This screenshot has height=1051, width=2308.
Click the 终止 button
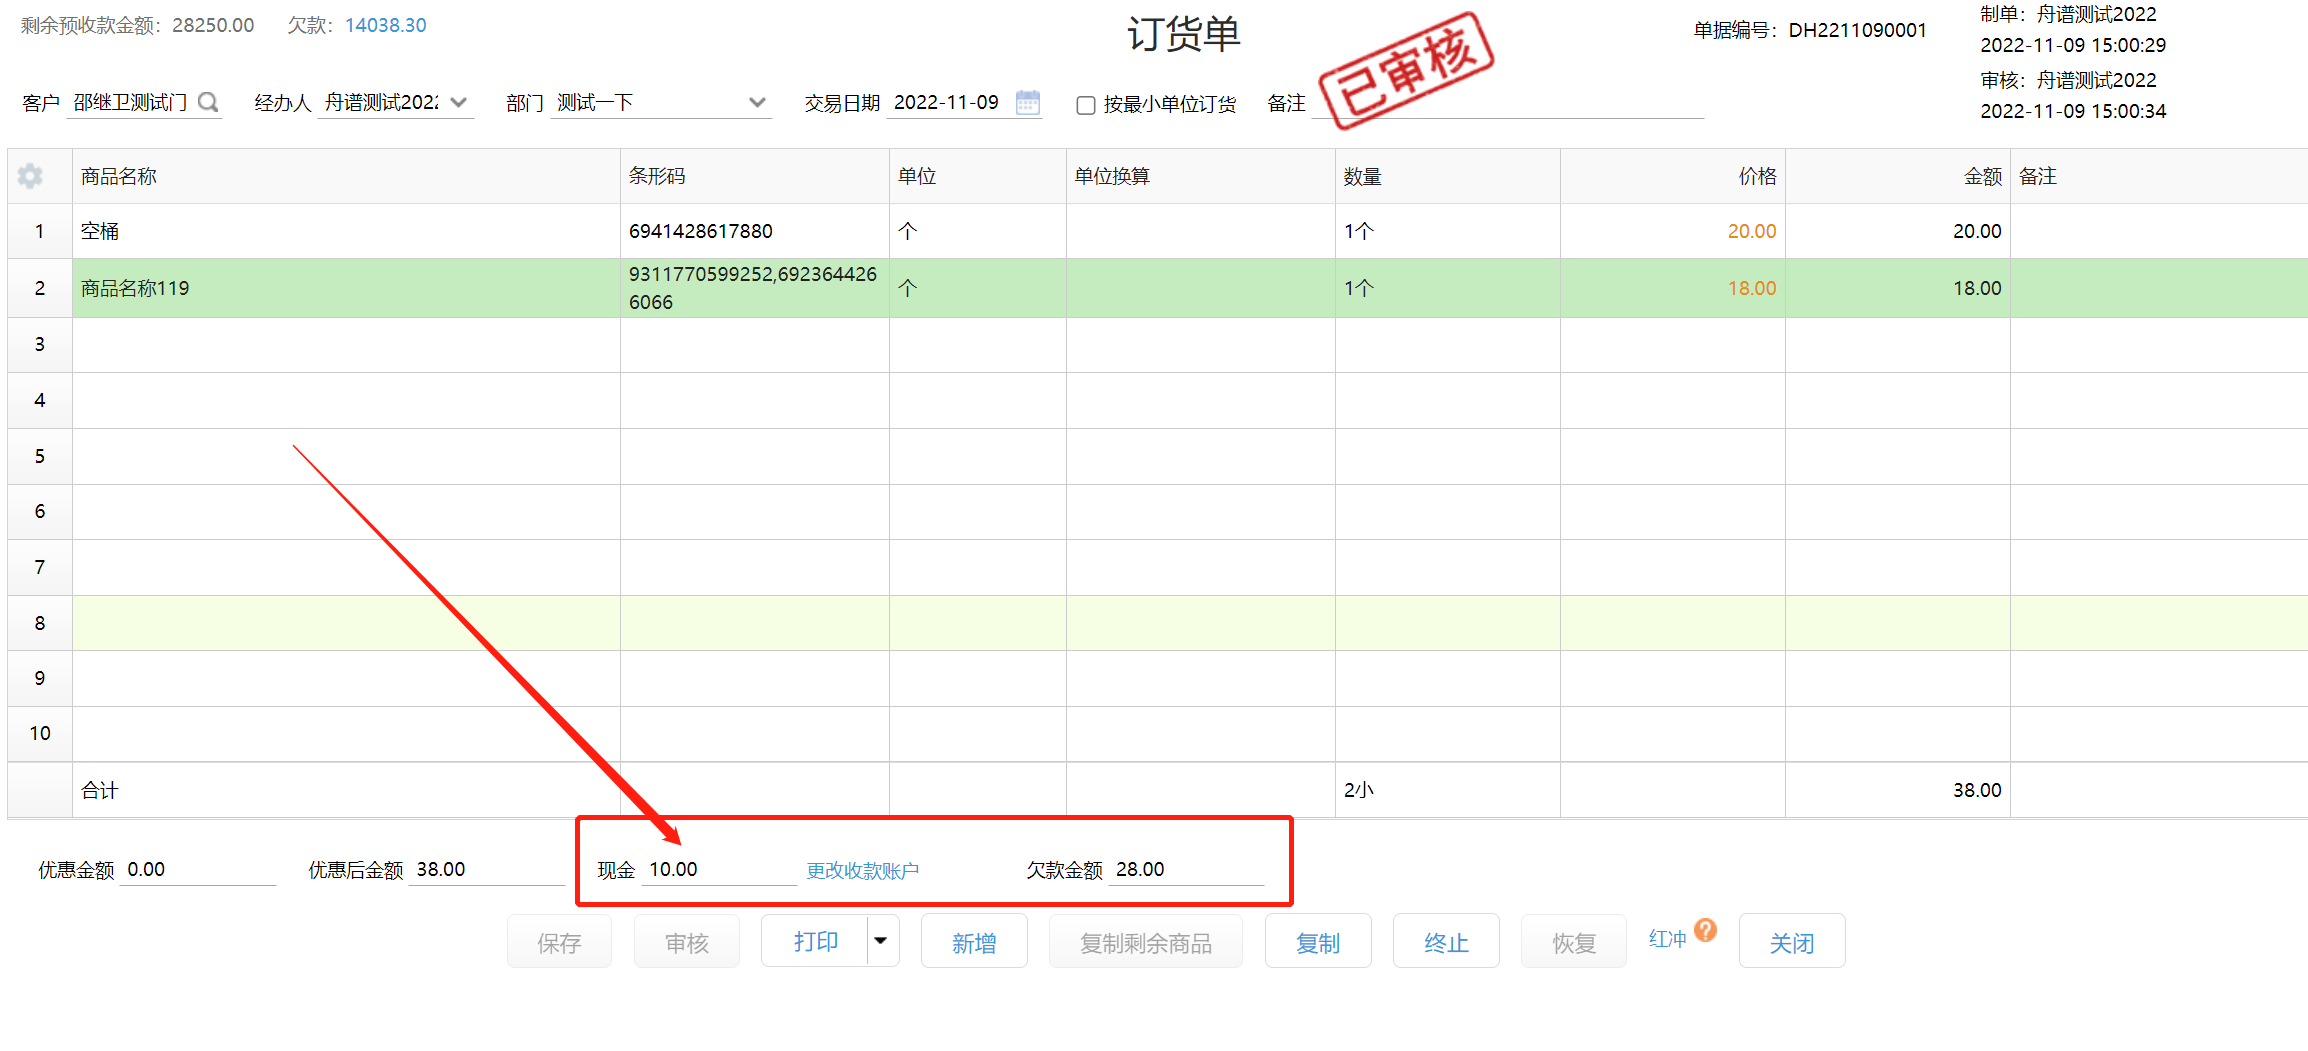tap(1446, 942)
